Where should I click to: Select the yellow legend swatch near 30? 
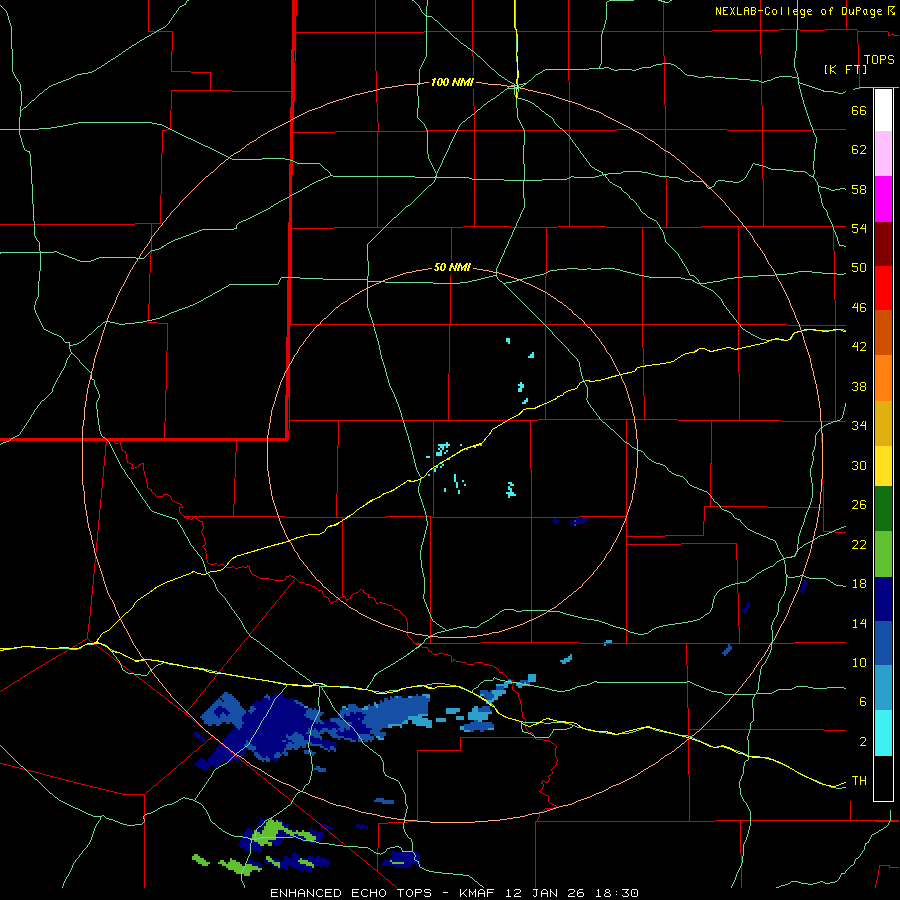pos(883,465)
